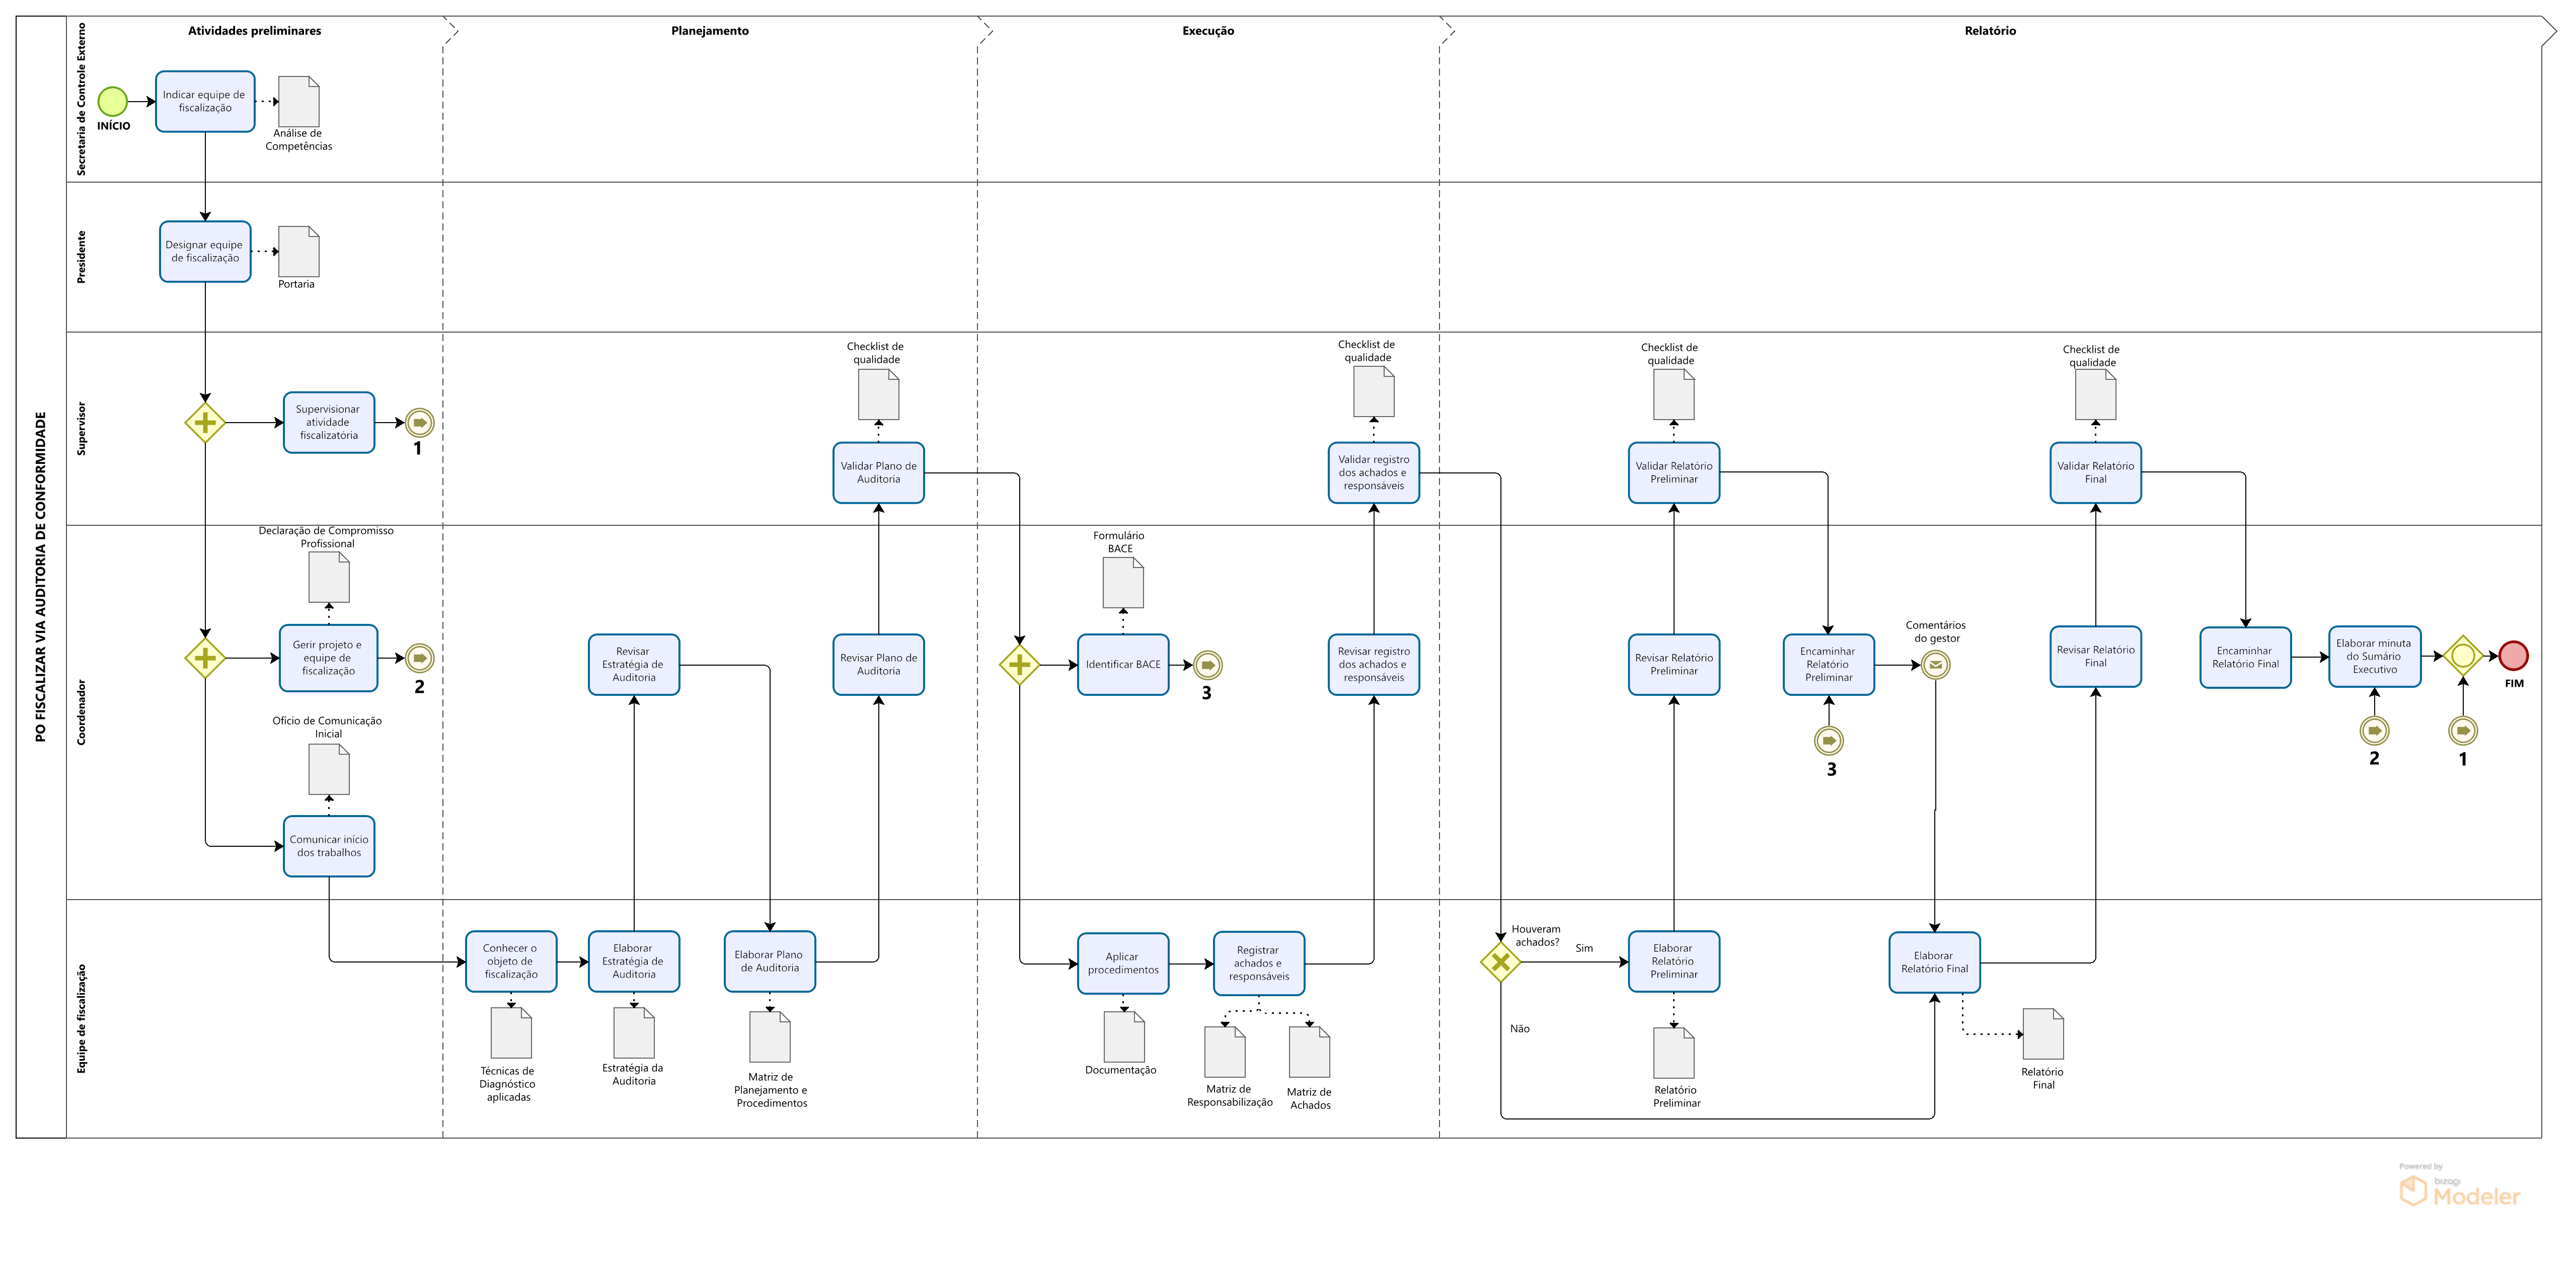Select the Aplicar procedimentos task

pos(1123,964)
